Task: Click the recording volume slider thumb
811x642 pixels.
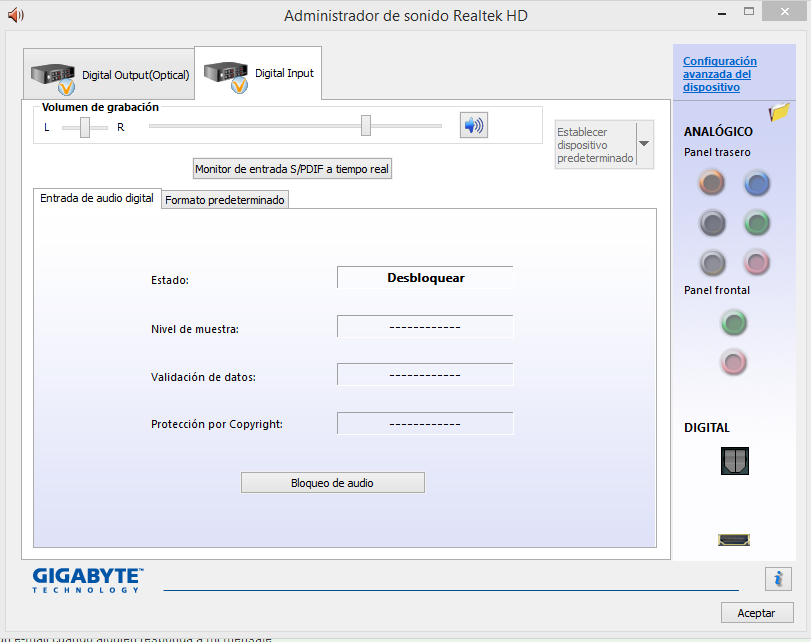Action: coord(366,126)
